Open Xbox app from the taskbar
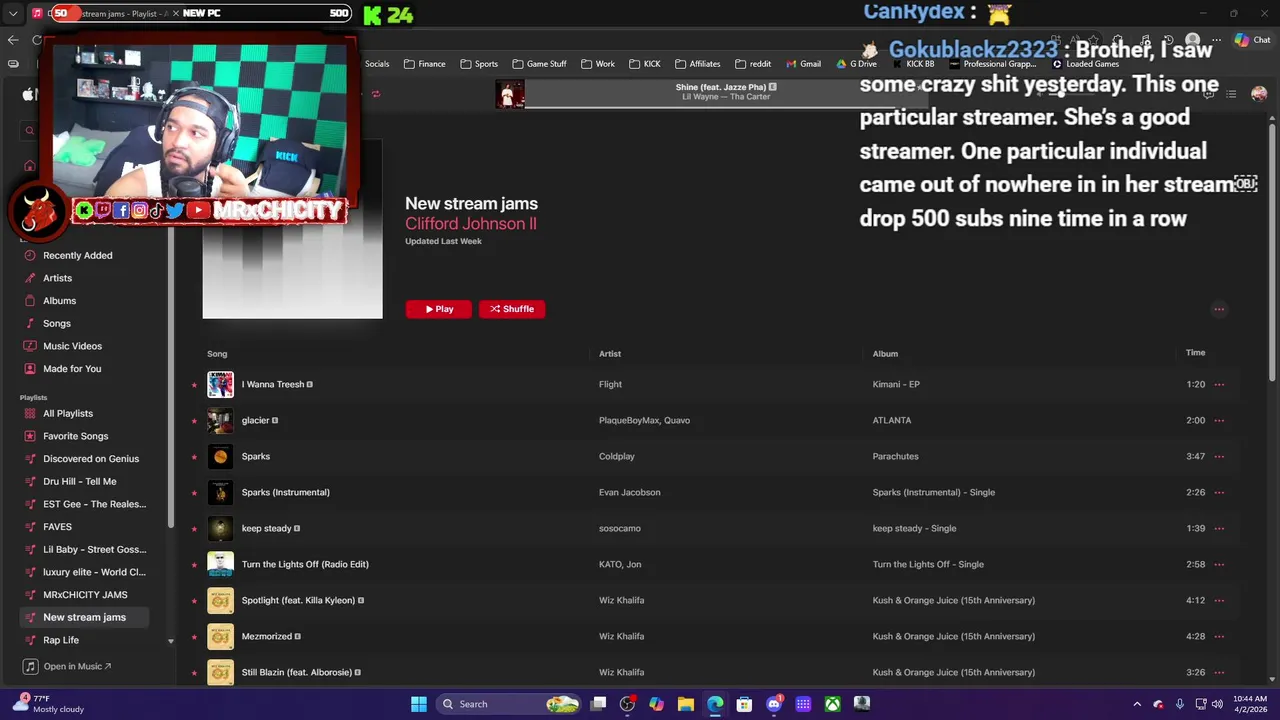This screenshot has height=720, width=1280. [x=832, y=704]
